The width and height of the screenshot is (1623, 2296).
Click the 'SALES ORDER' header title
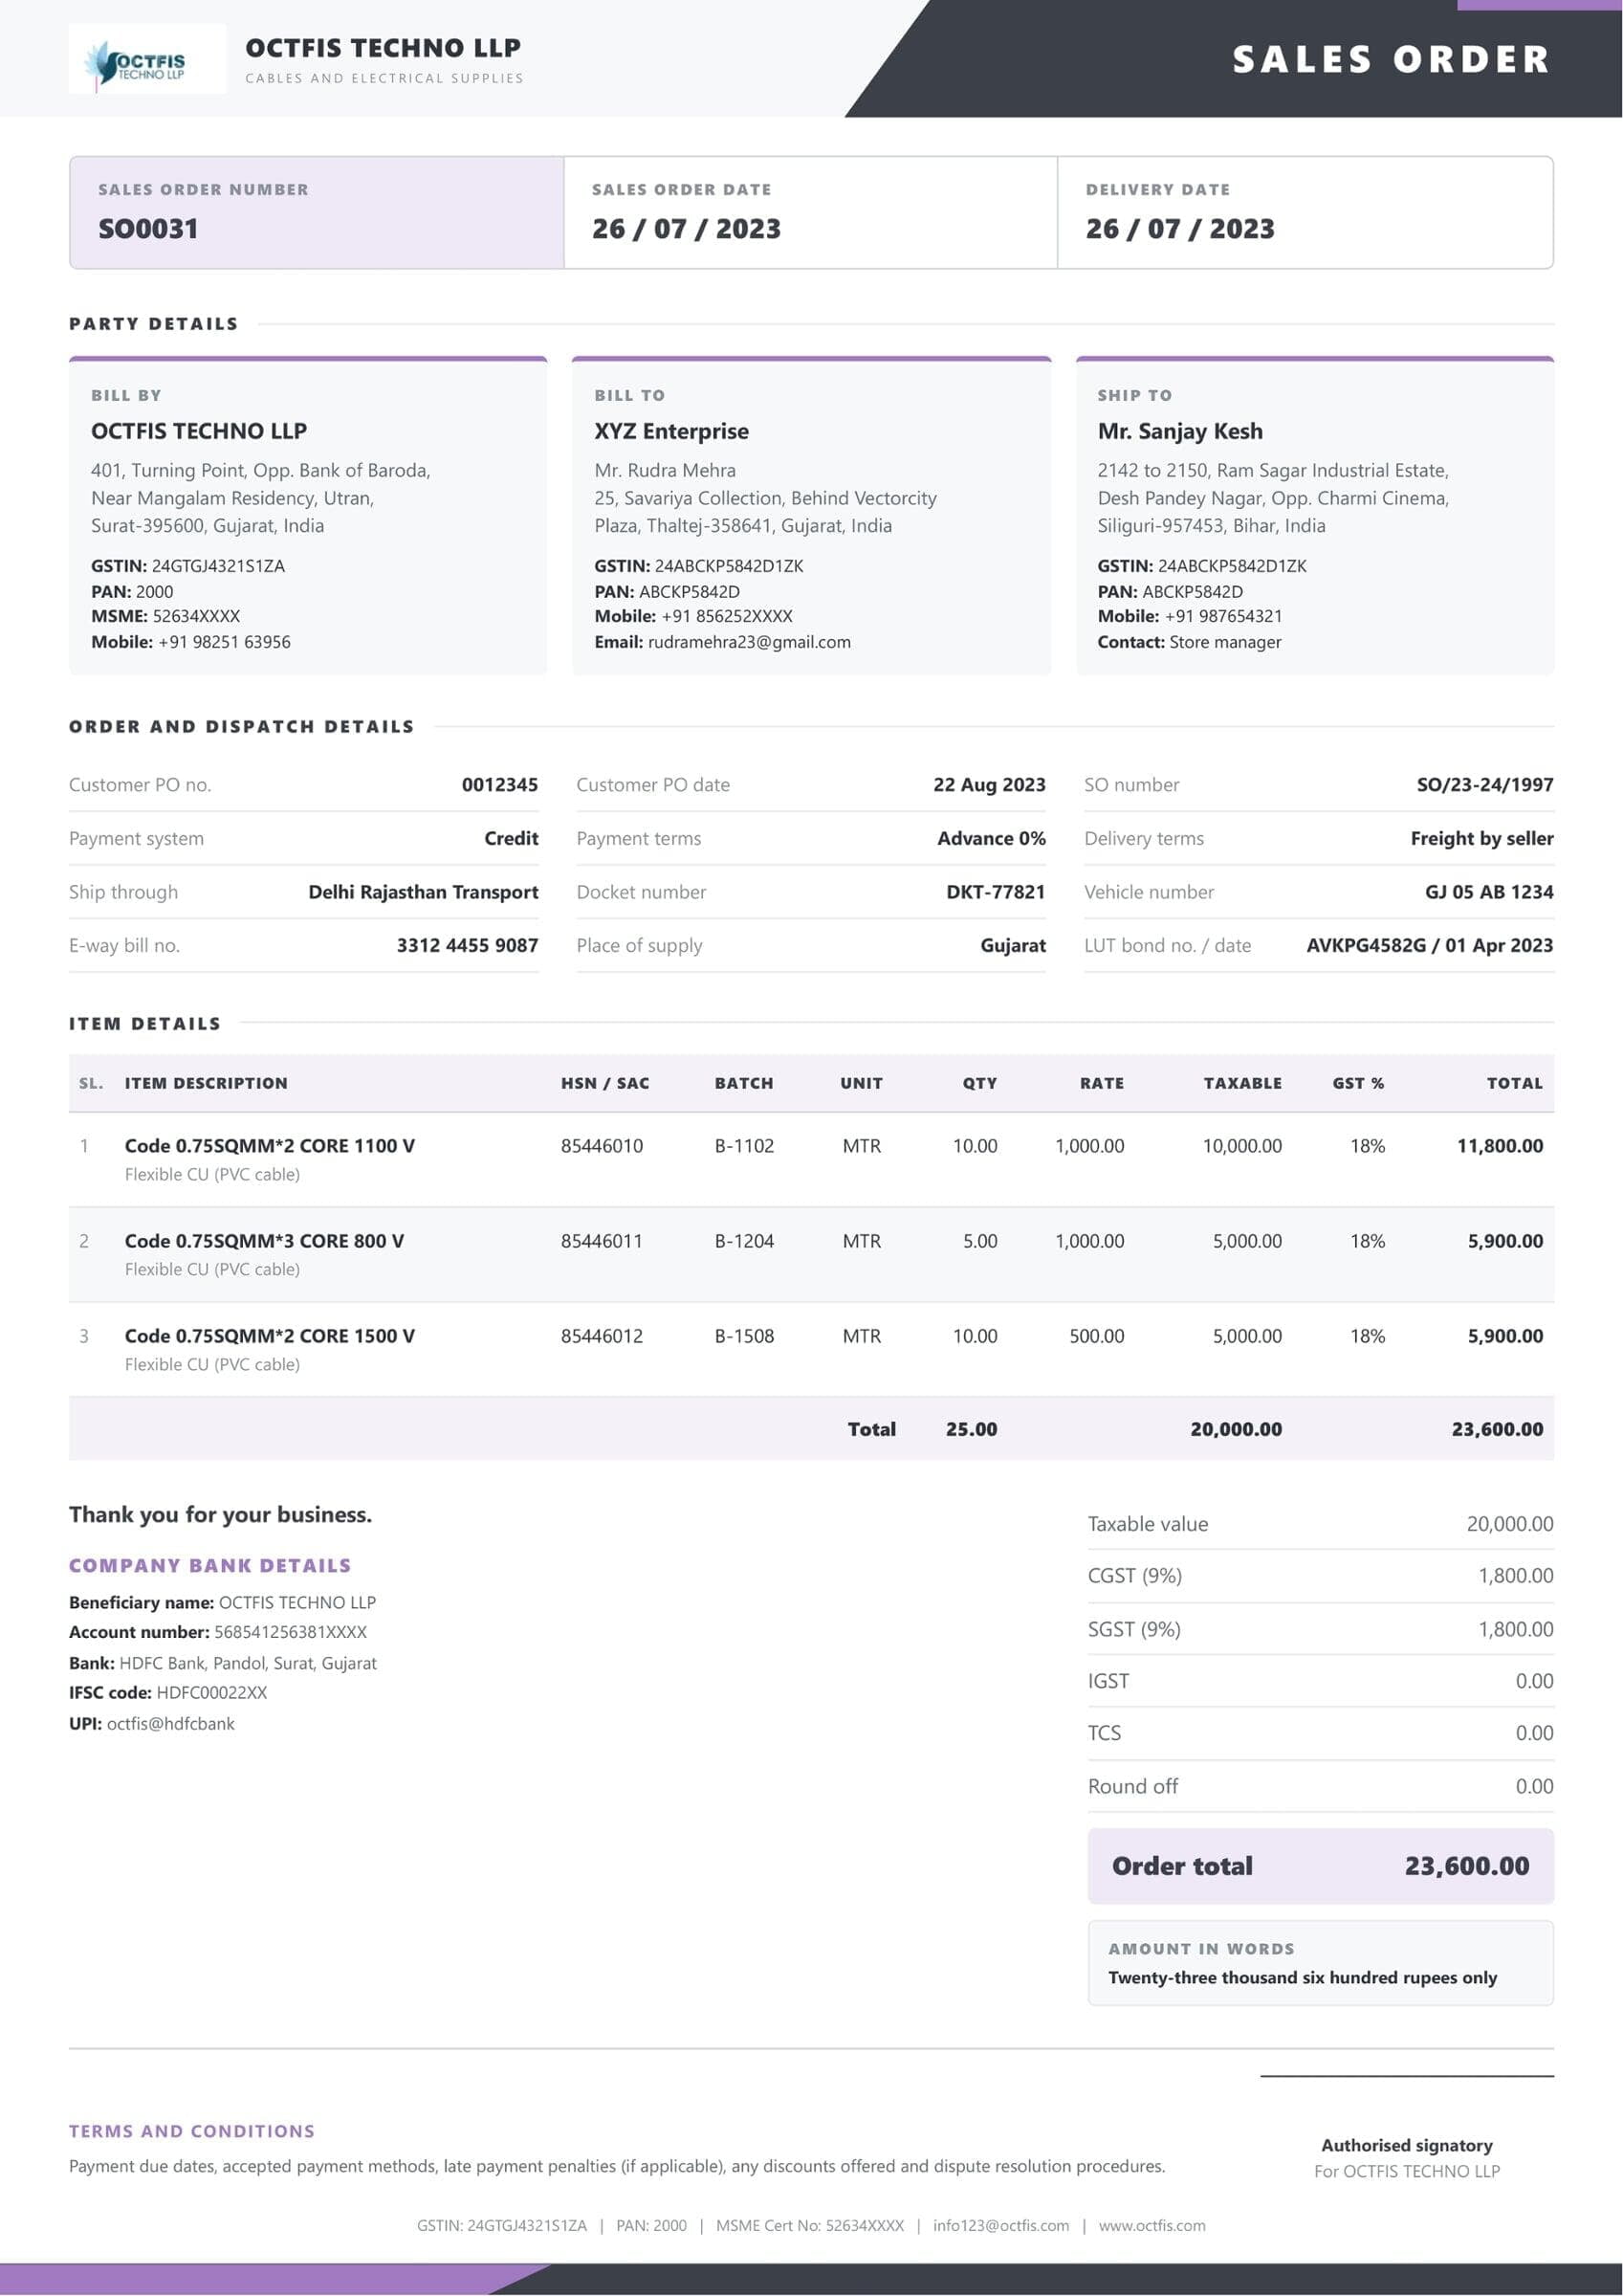click(x=1391, y=59)
